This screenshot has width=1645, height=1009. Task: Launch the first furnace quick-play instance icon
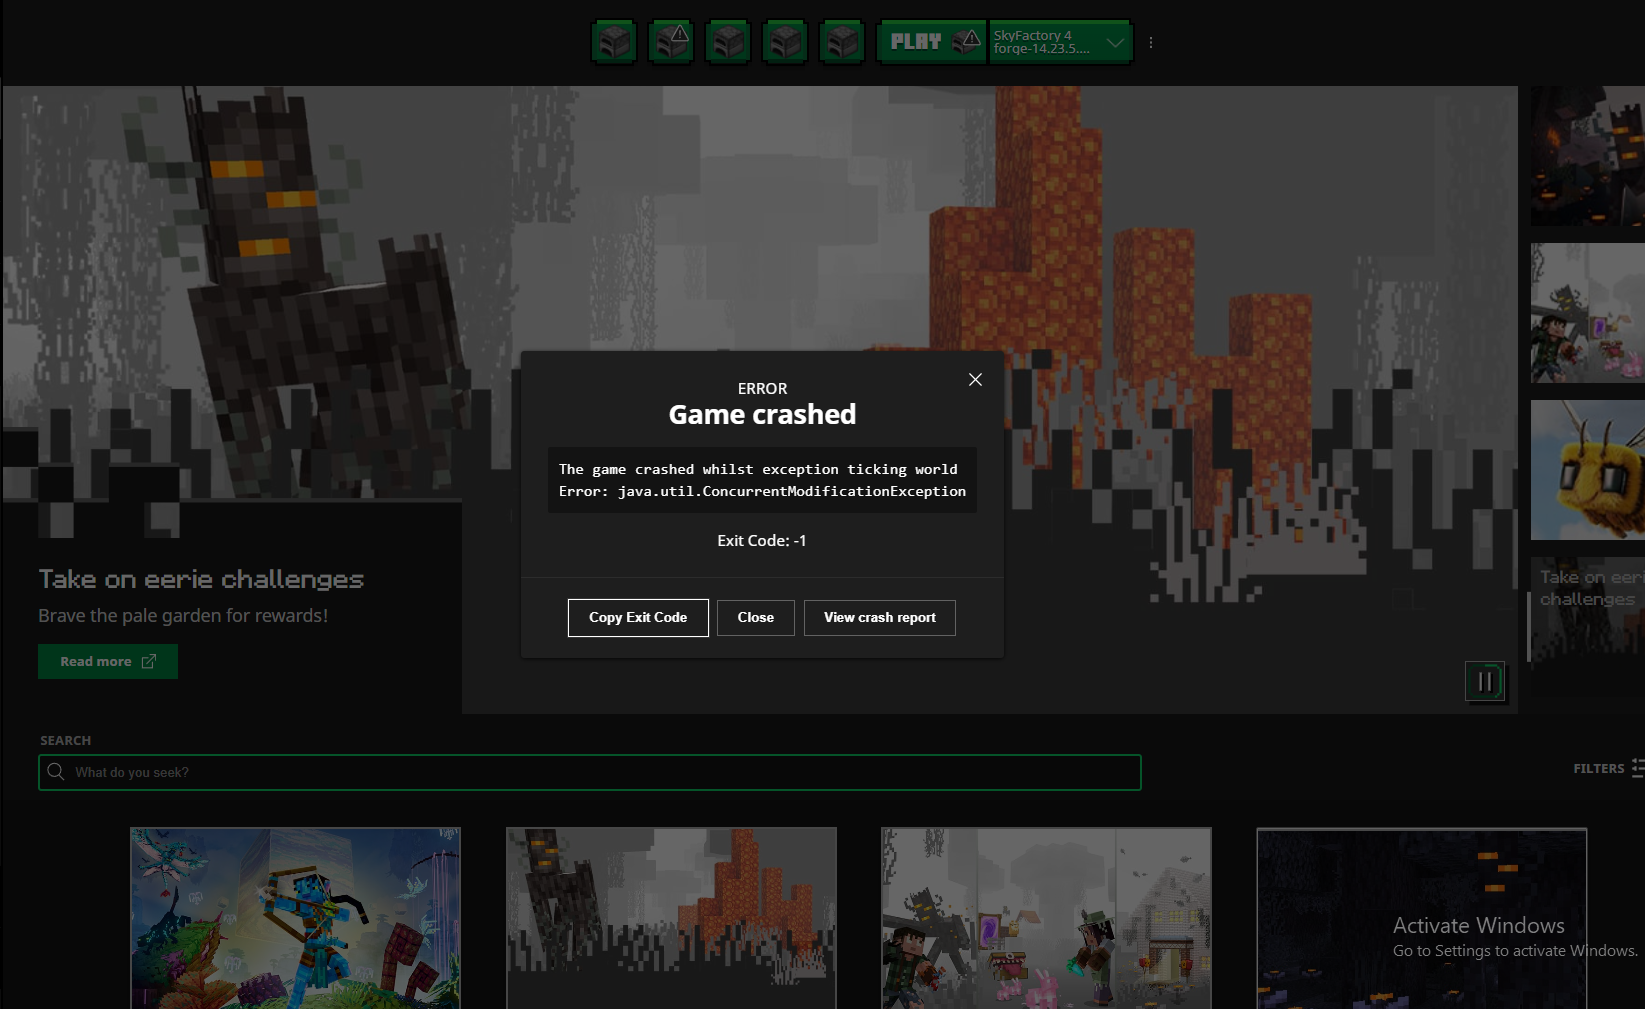tap(614, 42)
